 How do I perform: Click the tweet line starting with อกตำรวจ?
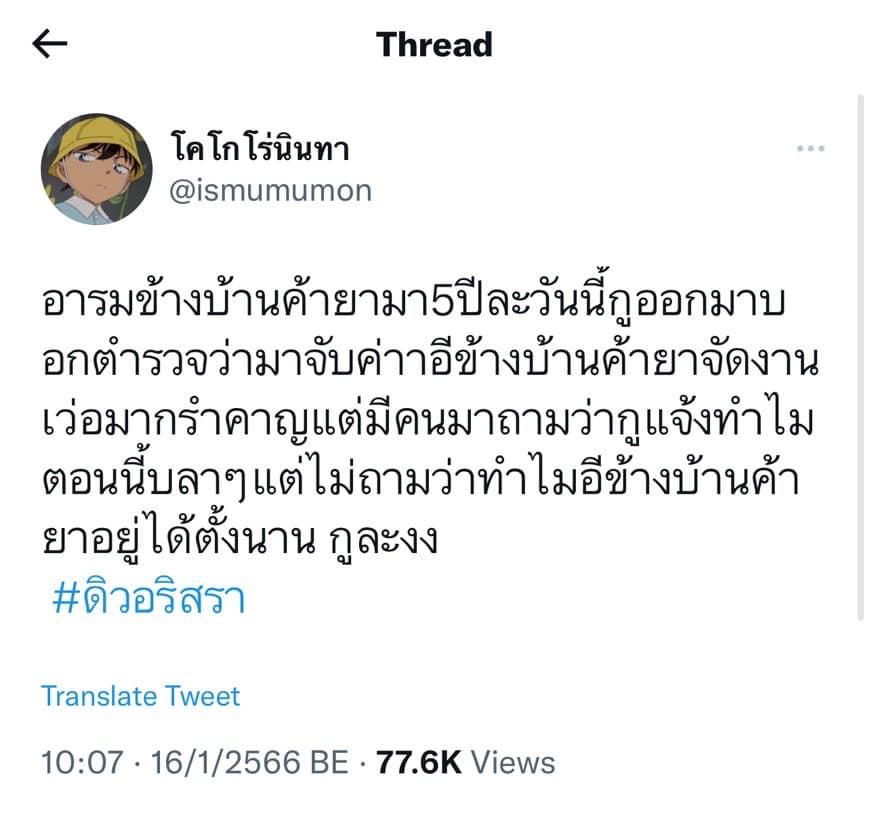430,361
